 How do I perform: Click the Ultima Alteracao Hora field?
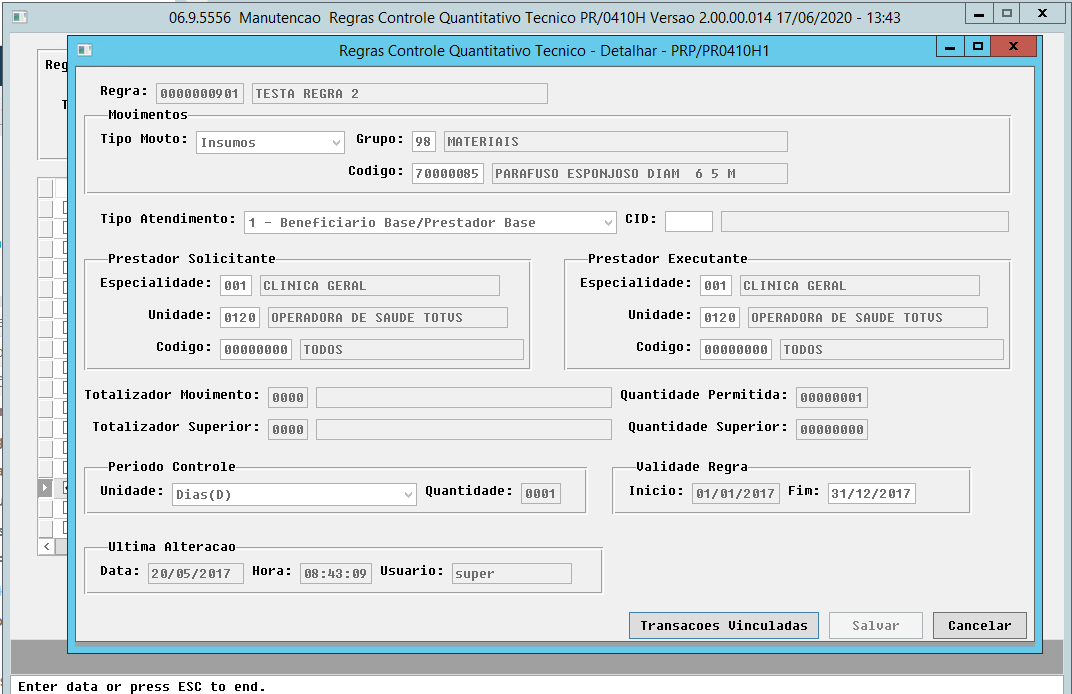(x=336, y=574)
